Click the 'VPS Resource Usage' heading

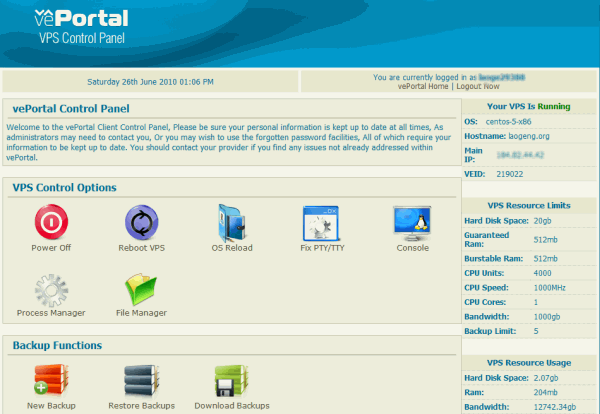tap(529, 363)
